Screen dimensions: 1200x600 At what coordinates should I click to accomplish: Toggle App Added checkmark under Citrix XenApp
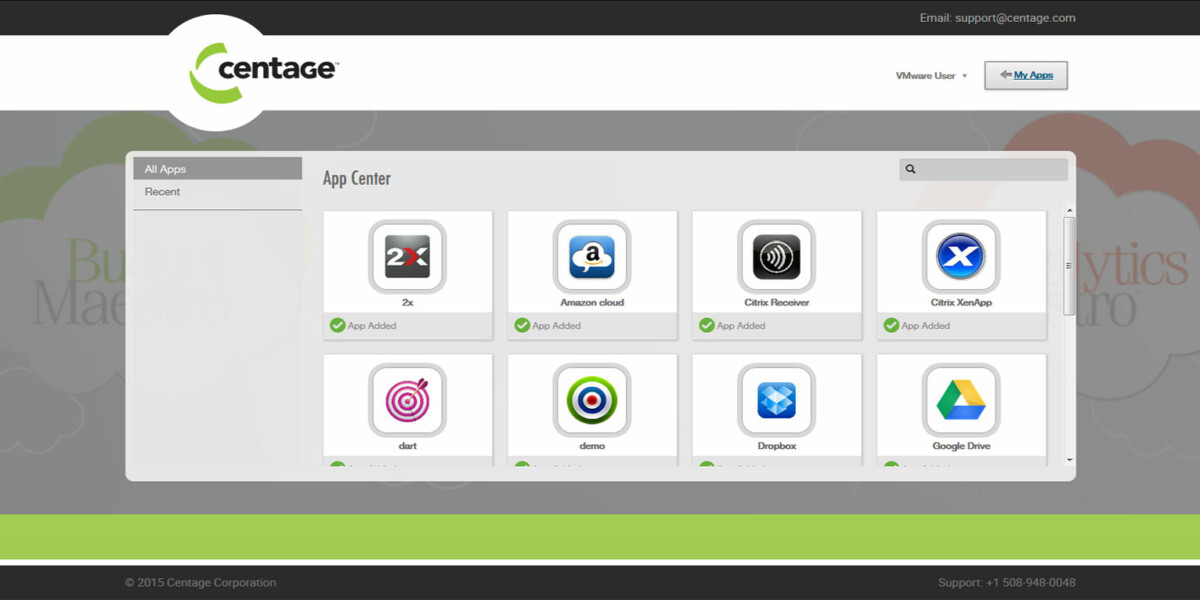[891, 325]
